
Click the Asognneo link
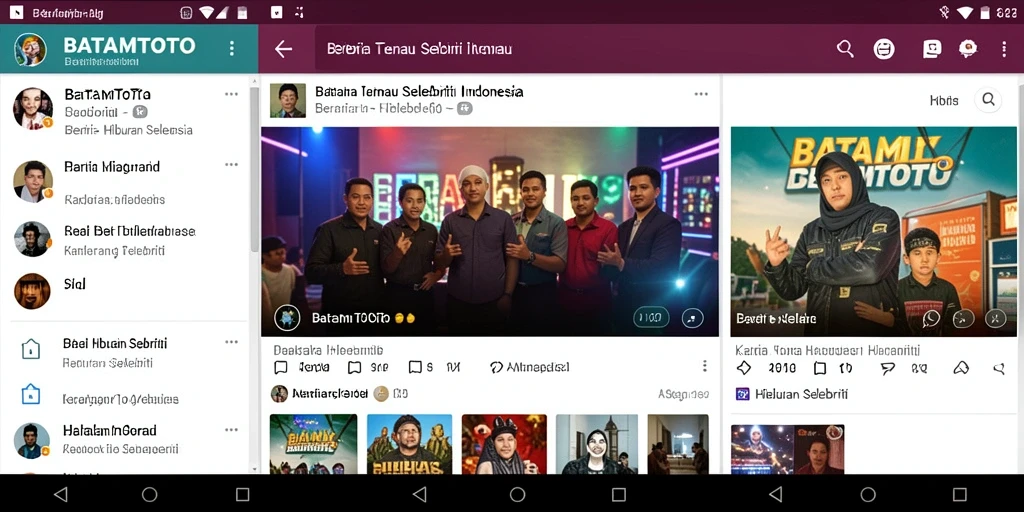pos(683,394)
